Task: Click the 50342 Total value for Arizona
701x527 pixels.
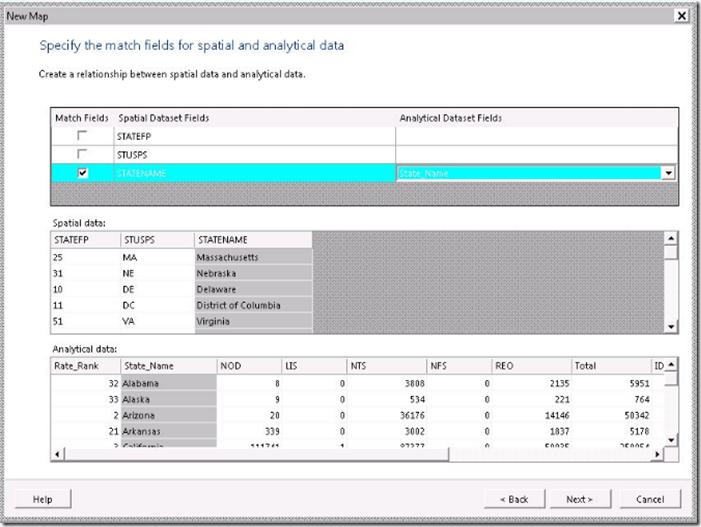Action: [x=612, y=416]
